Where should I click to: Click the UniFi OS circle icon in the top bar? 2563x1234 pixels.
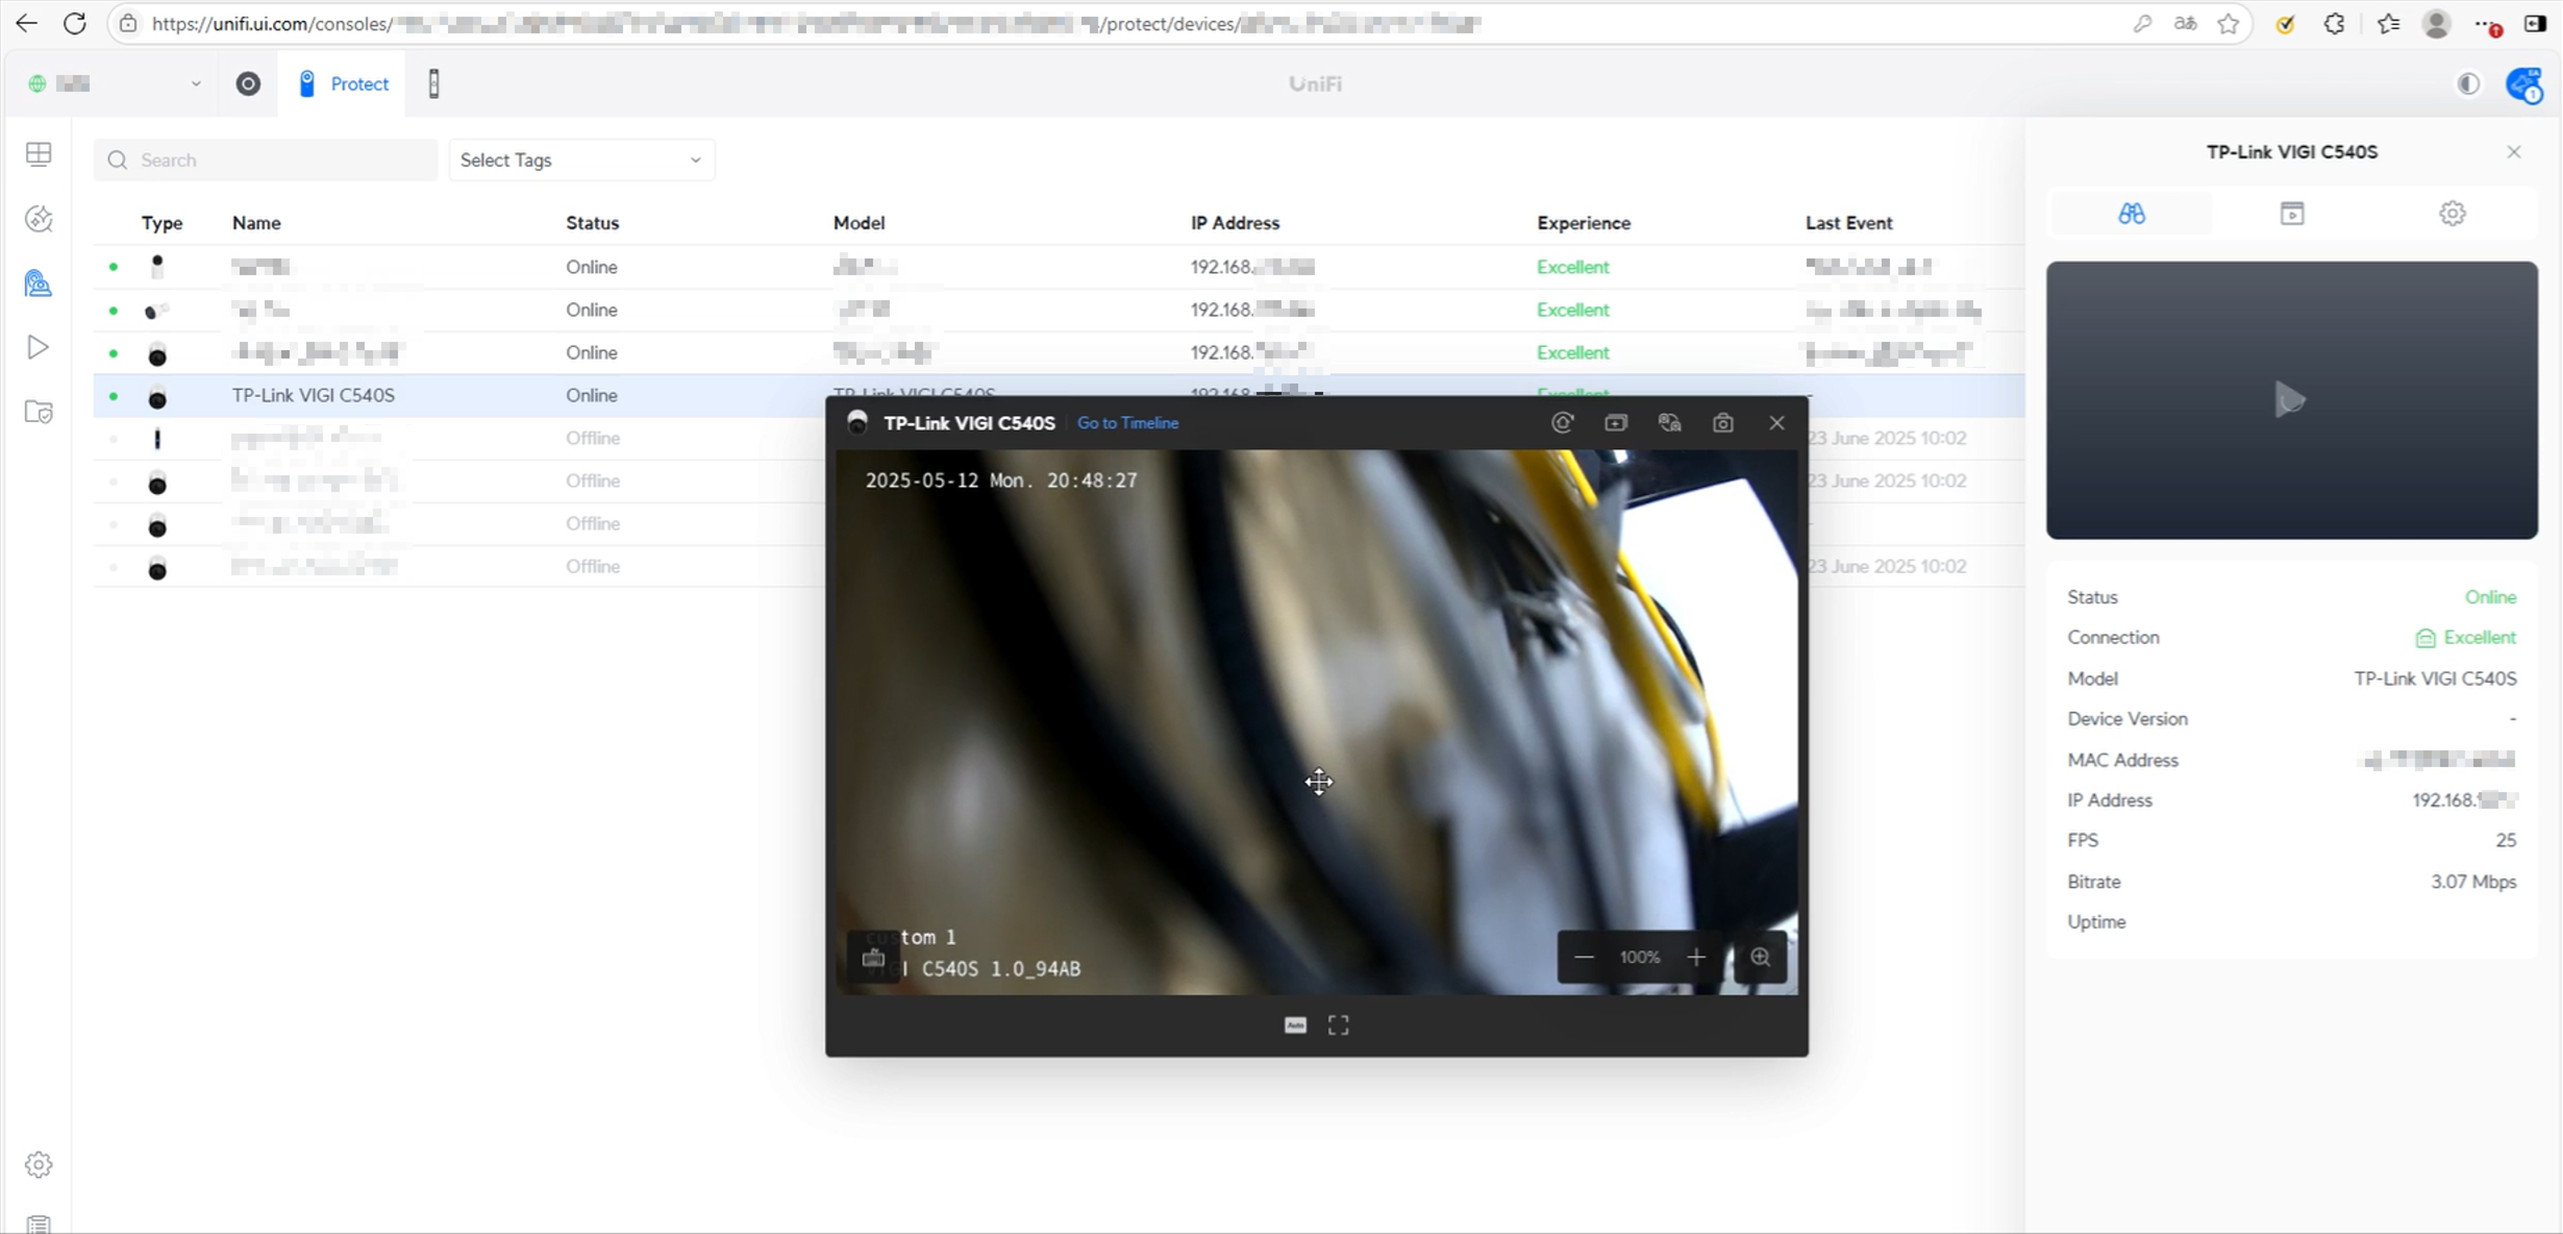248,84
